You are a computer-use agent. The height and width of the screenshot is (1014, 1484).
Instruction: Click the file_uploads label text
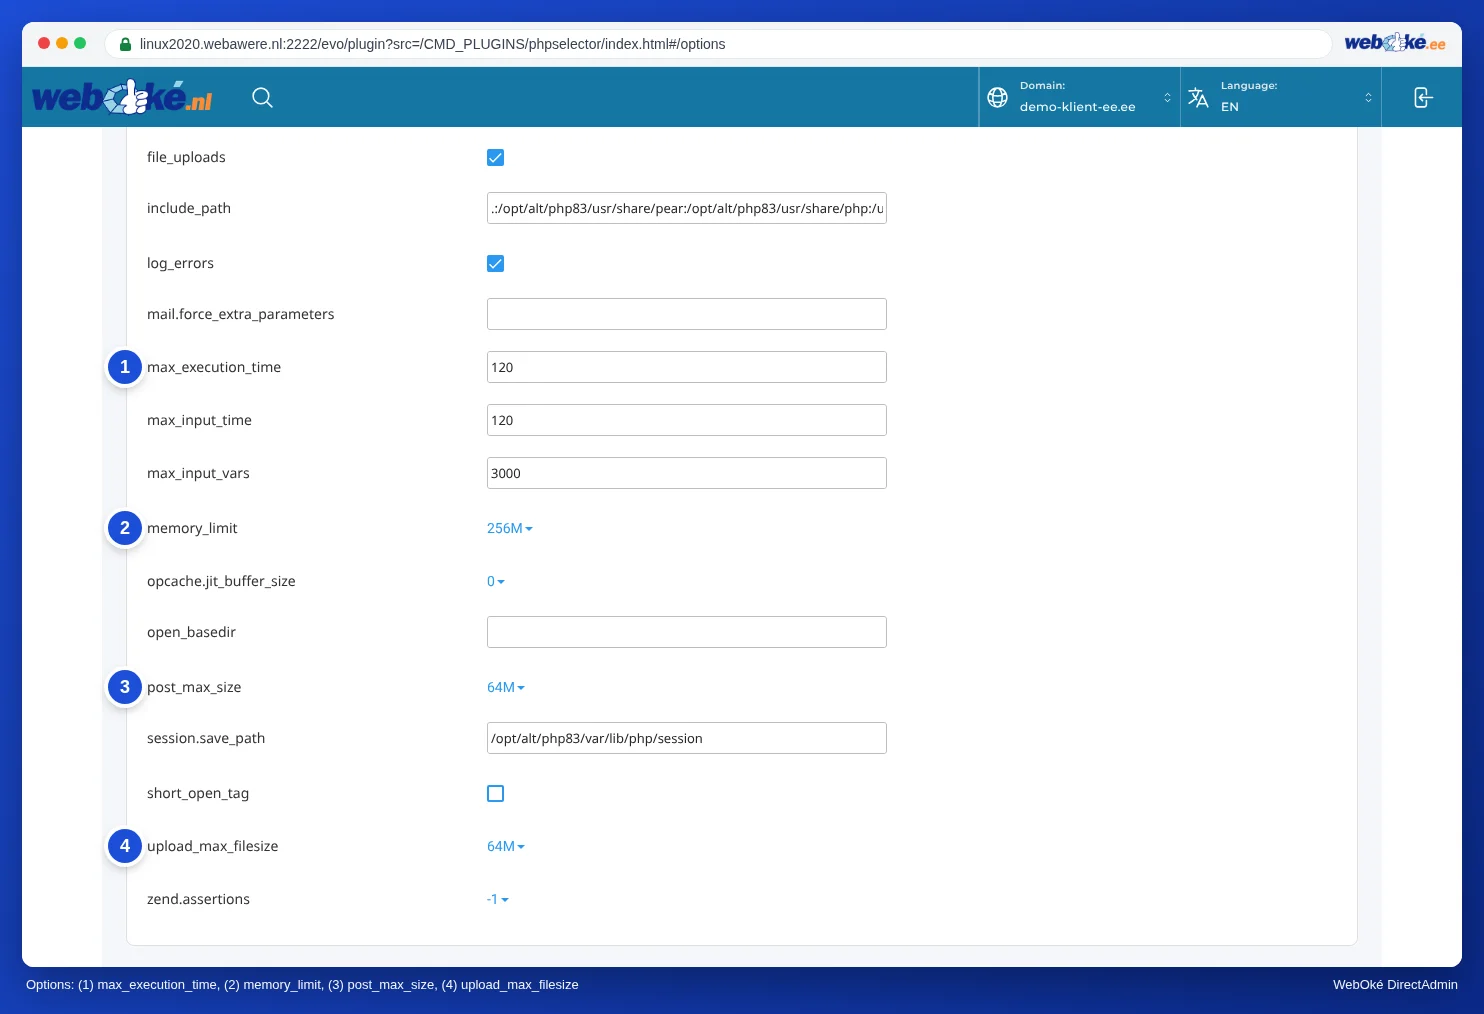tap(186, 157)
